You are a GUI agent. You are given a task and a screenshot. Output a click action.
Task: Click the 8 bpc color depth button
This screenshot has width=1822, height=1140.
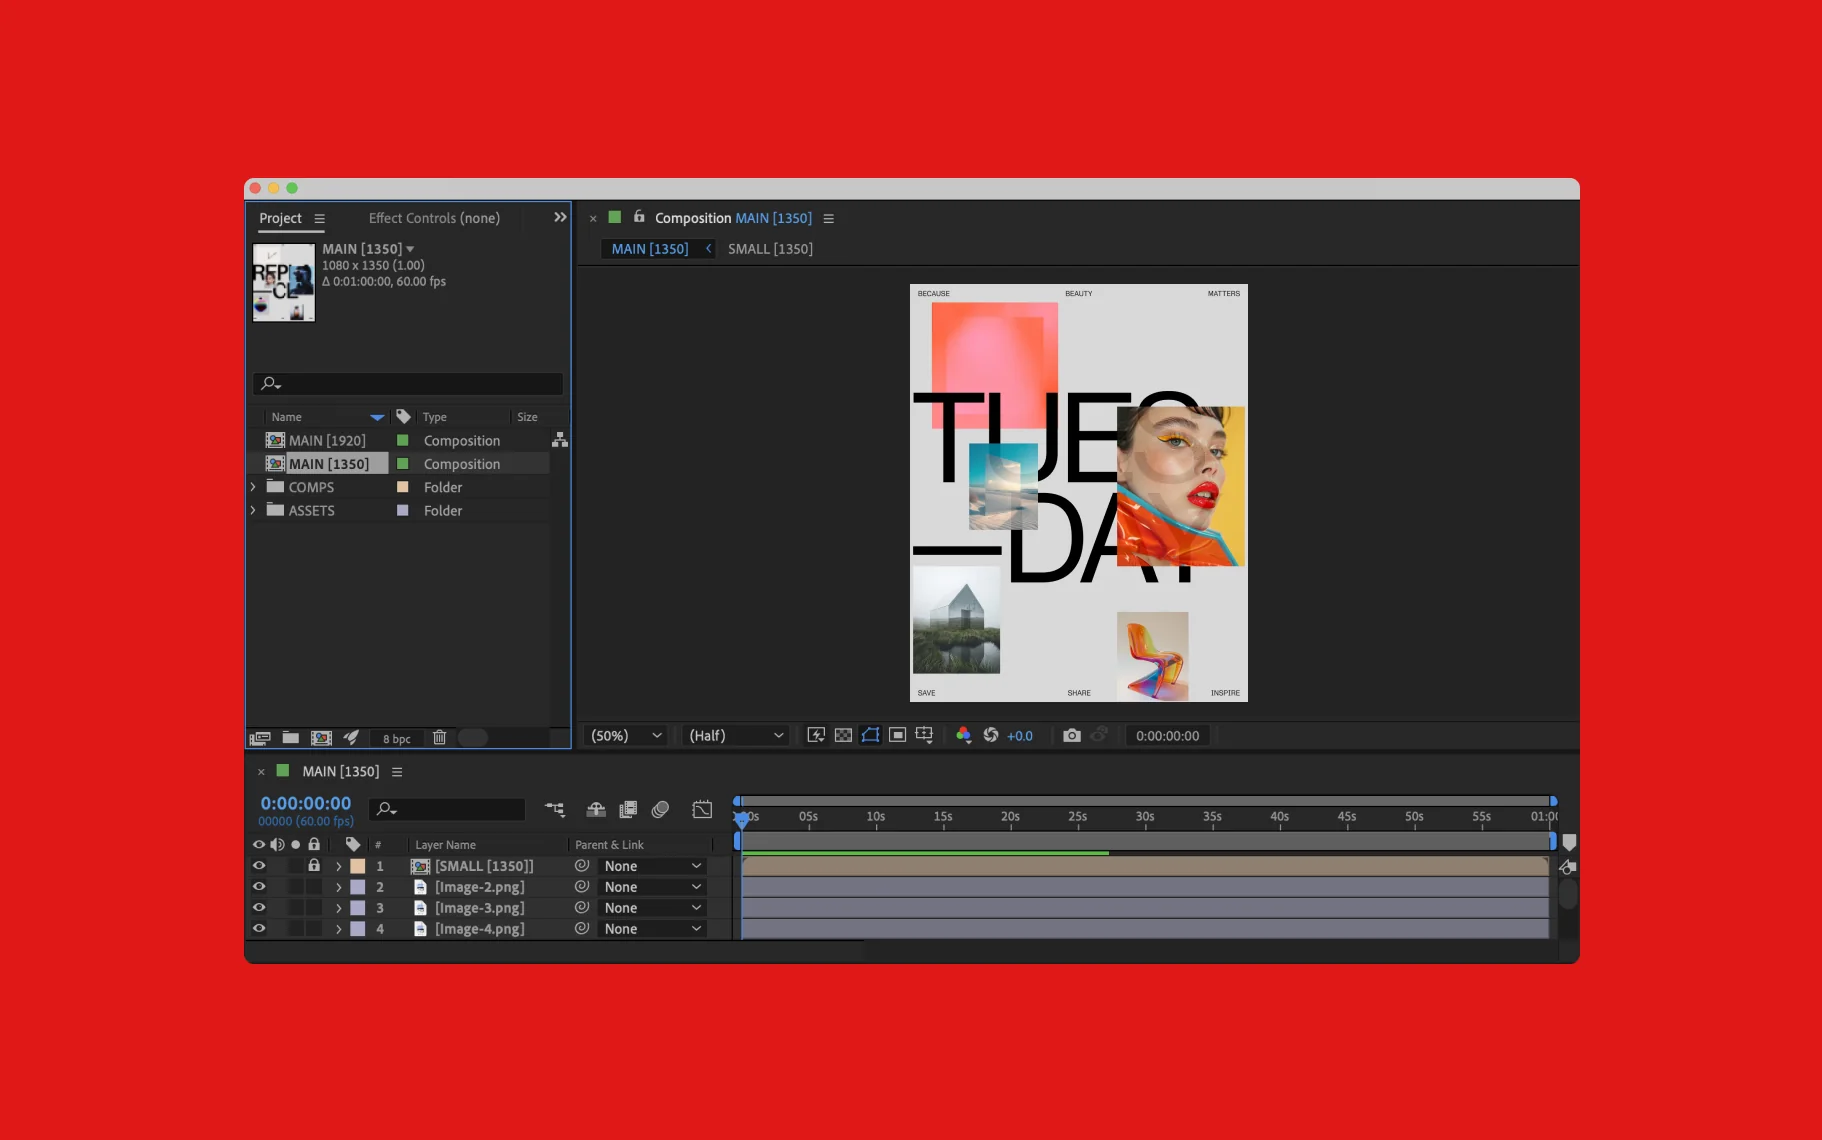(396, 739)
